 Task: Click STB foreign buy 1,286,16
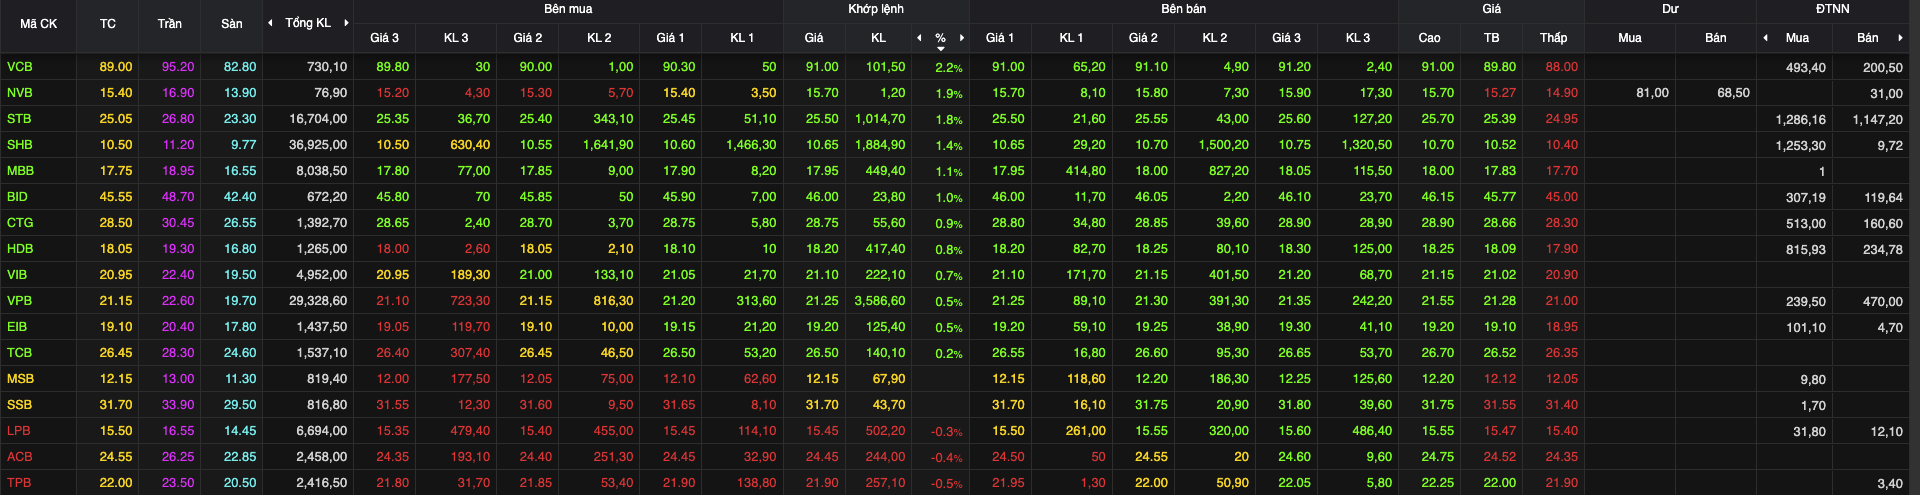(x=1800, y=120)
